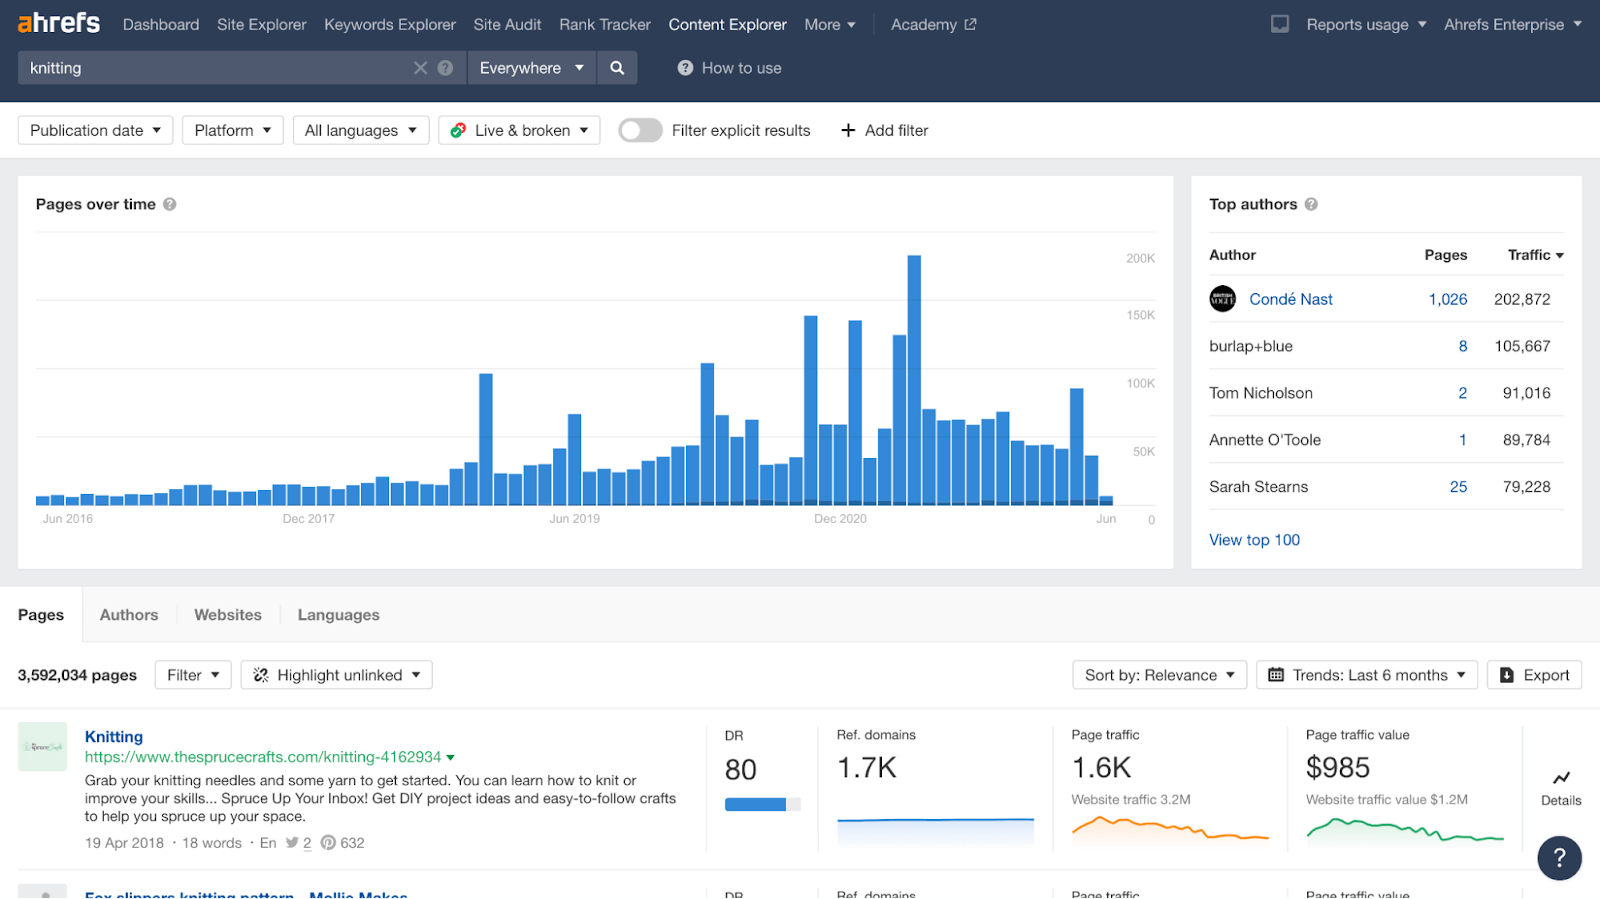Click the Export download icon
The width and height of the screenshot is (1600, 899).
(x=1507, y=675)
